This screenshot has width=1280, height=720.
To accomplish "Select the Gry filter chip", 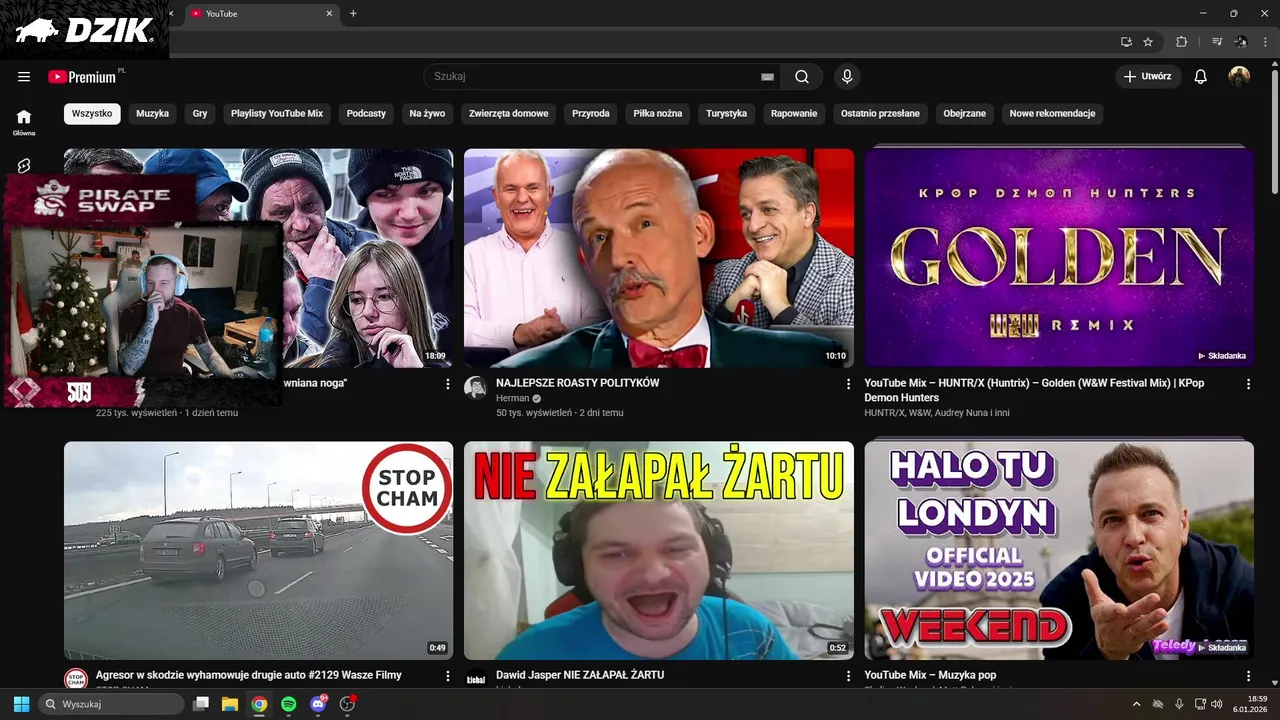I will [x=200, y=114].
